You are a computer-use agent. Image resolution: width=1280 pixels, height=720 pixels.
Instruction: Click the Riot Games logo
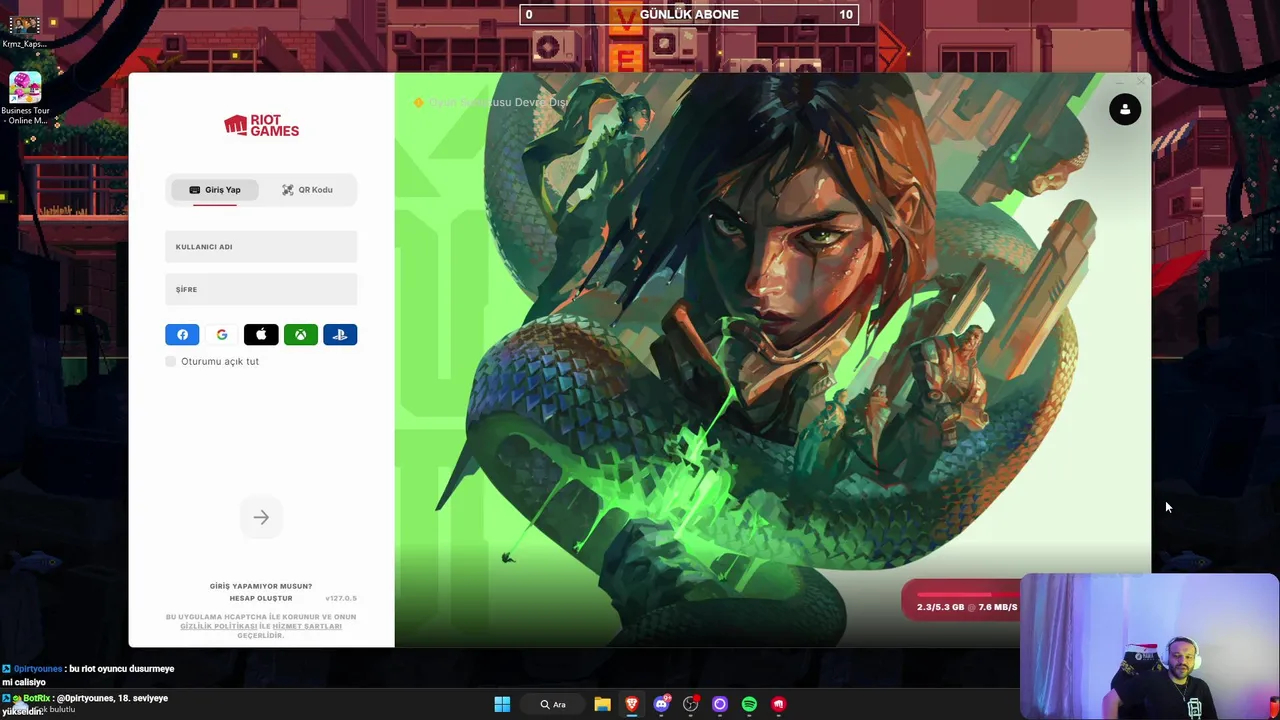[261, 125]
